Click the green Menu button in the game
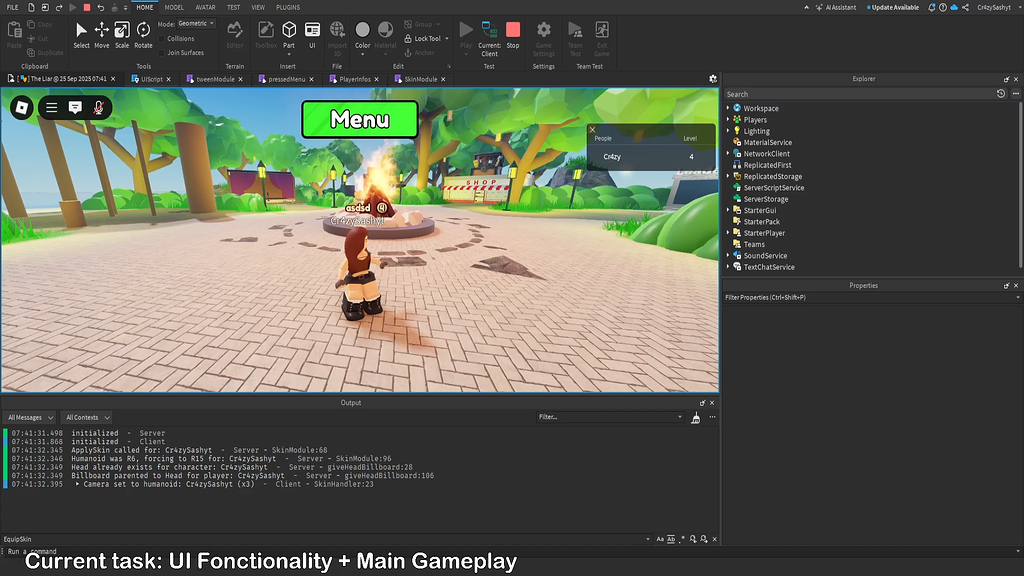Viewport: 1024px width, 576px height. [x=358, y=119]
